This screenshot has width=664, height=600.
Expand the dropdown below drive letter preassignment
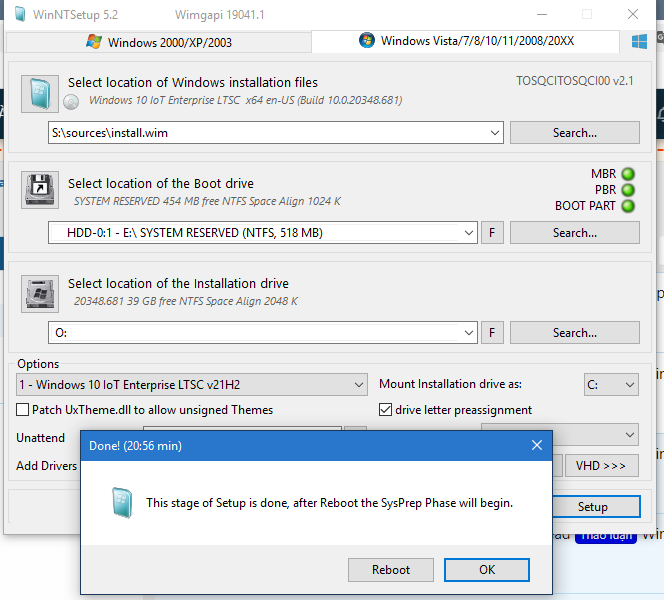(x=630, y=434)
